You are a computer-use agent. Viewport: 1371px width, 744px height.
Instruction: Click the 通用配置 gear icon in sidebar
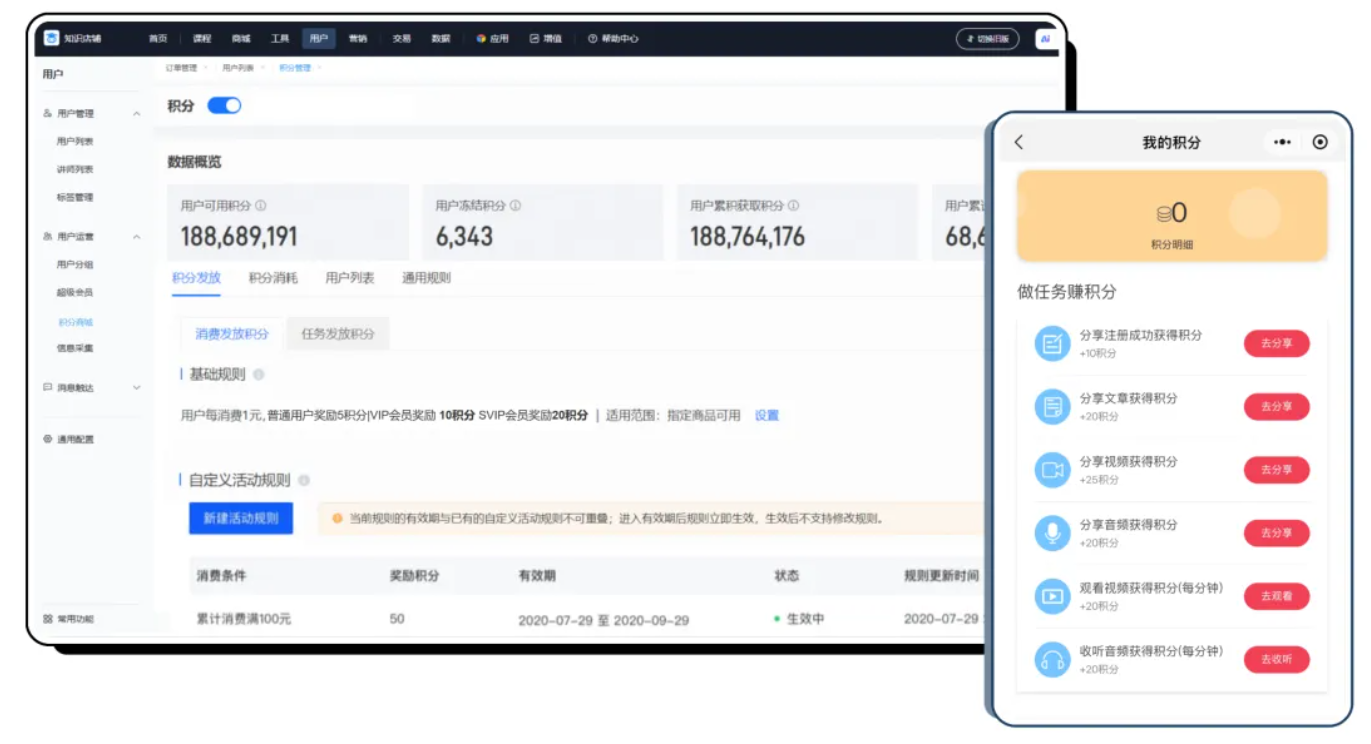[48, 439]
